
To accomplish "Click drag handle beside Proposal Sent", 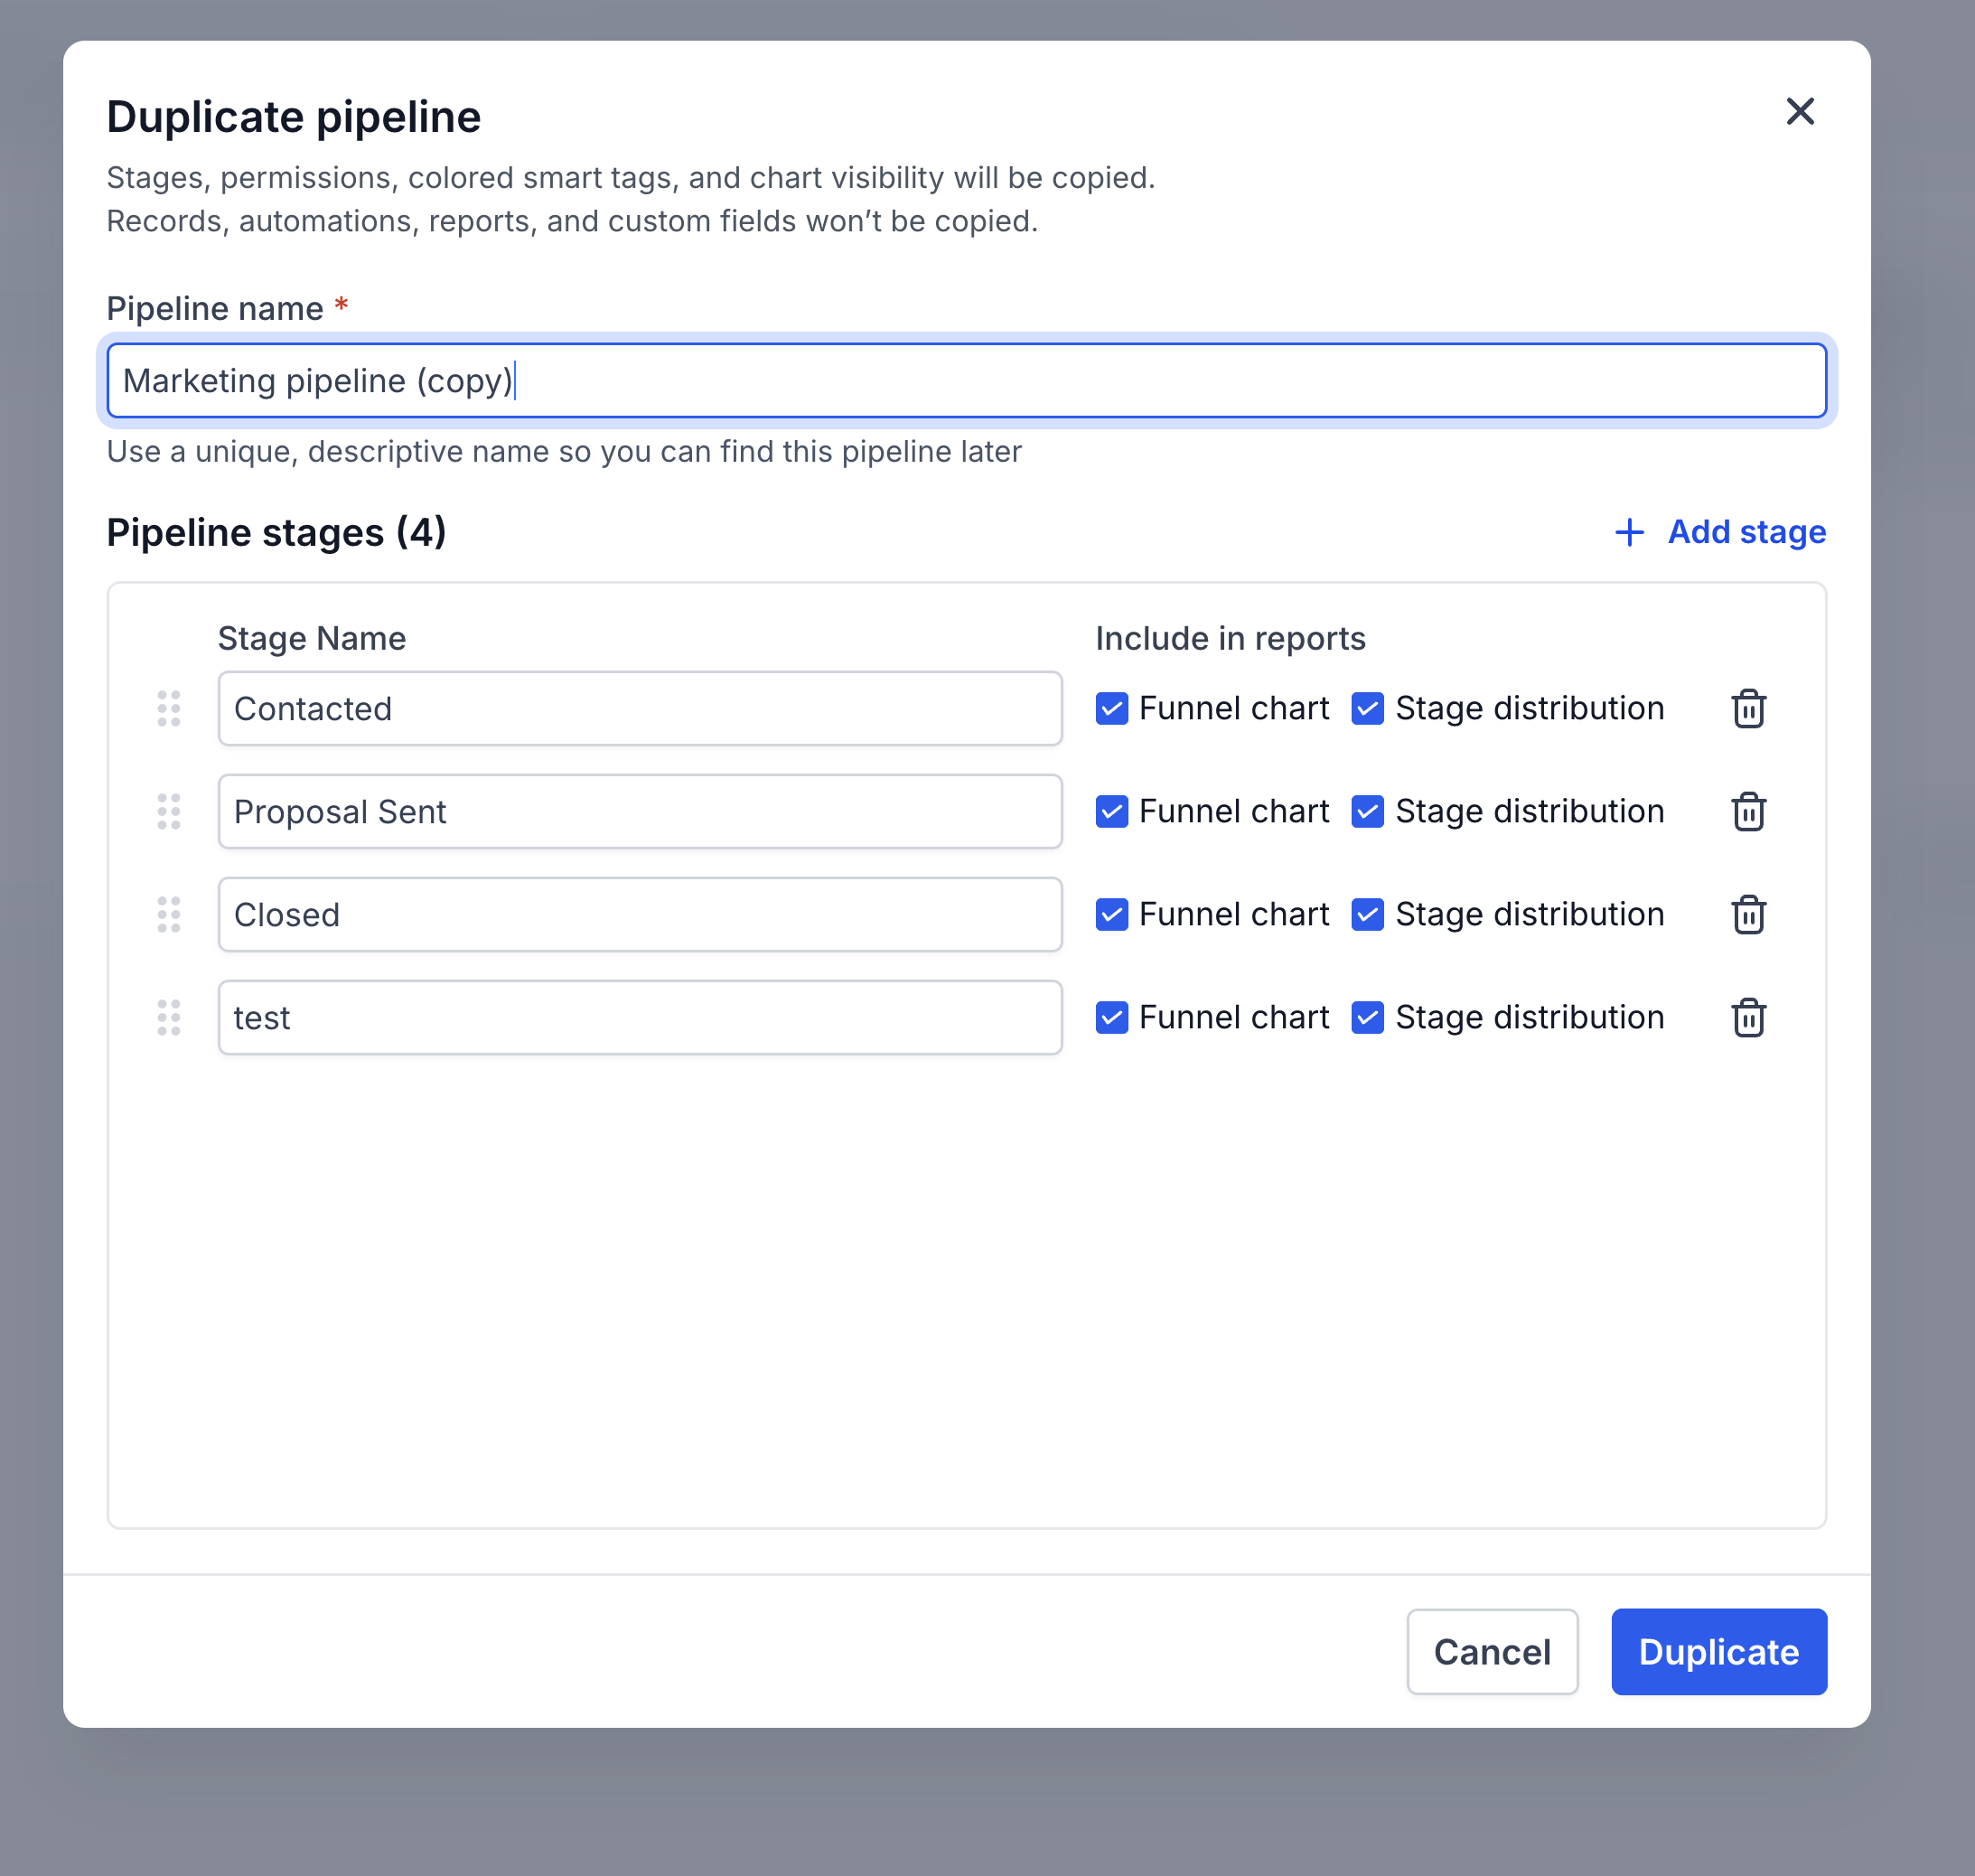I will coord(169,812).
